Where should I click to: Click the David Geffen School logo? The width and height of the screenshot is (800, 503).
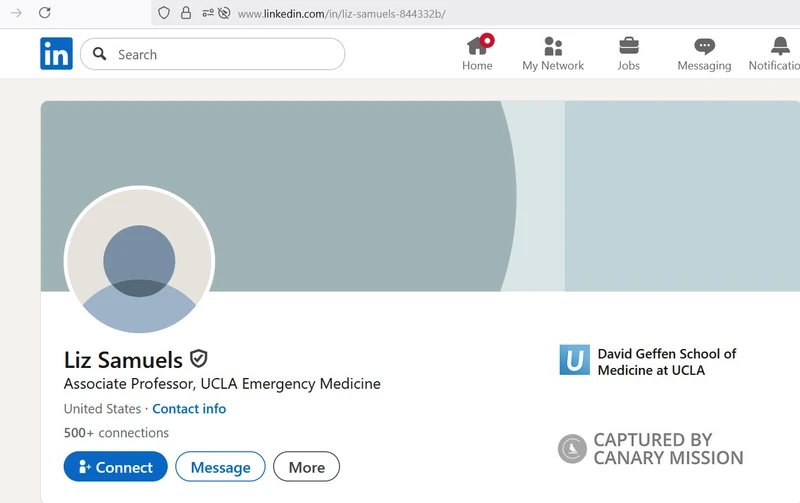click(574, 360)
